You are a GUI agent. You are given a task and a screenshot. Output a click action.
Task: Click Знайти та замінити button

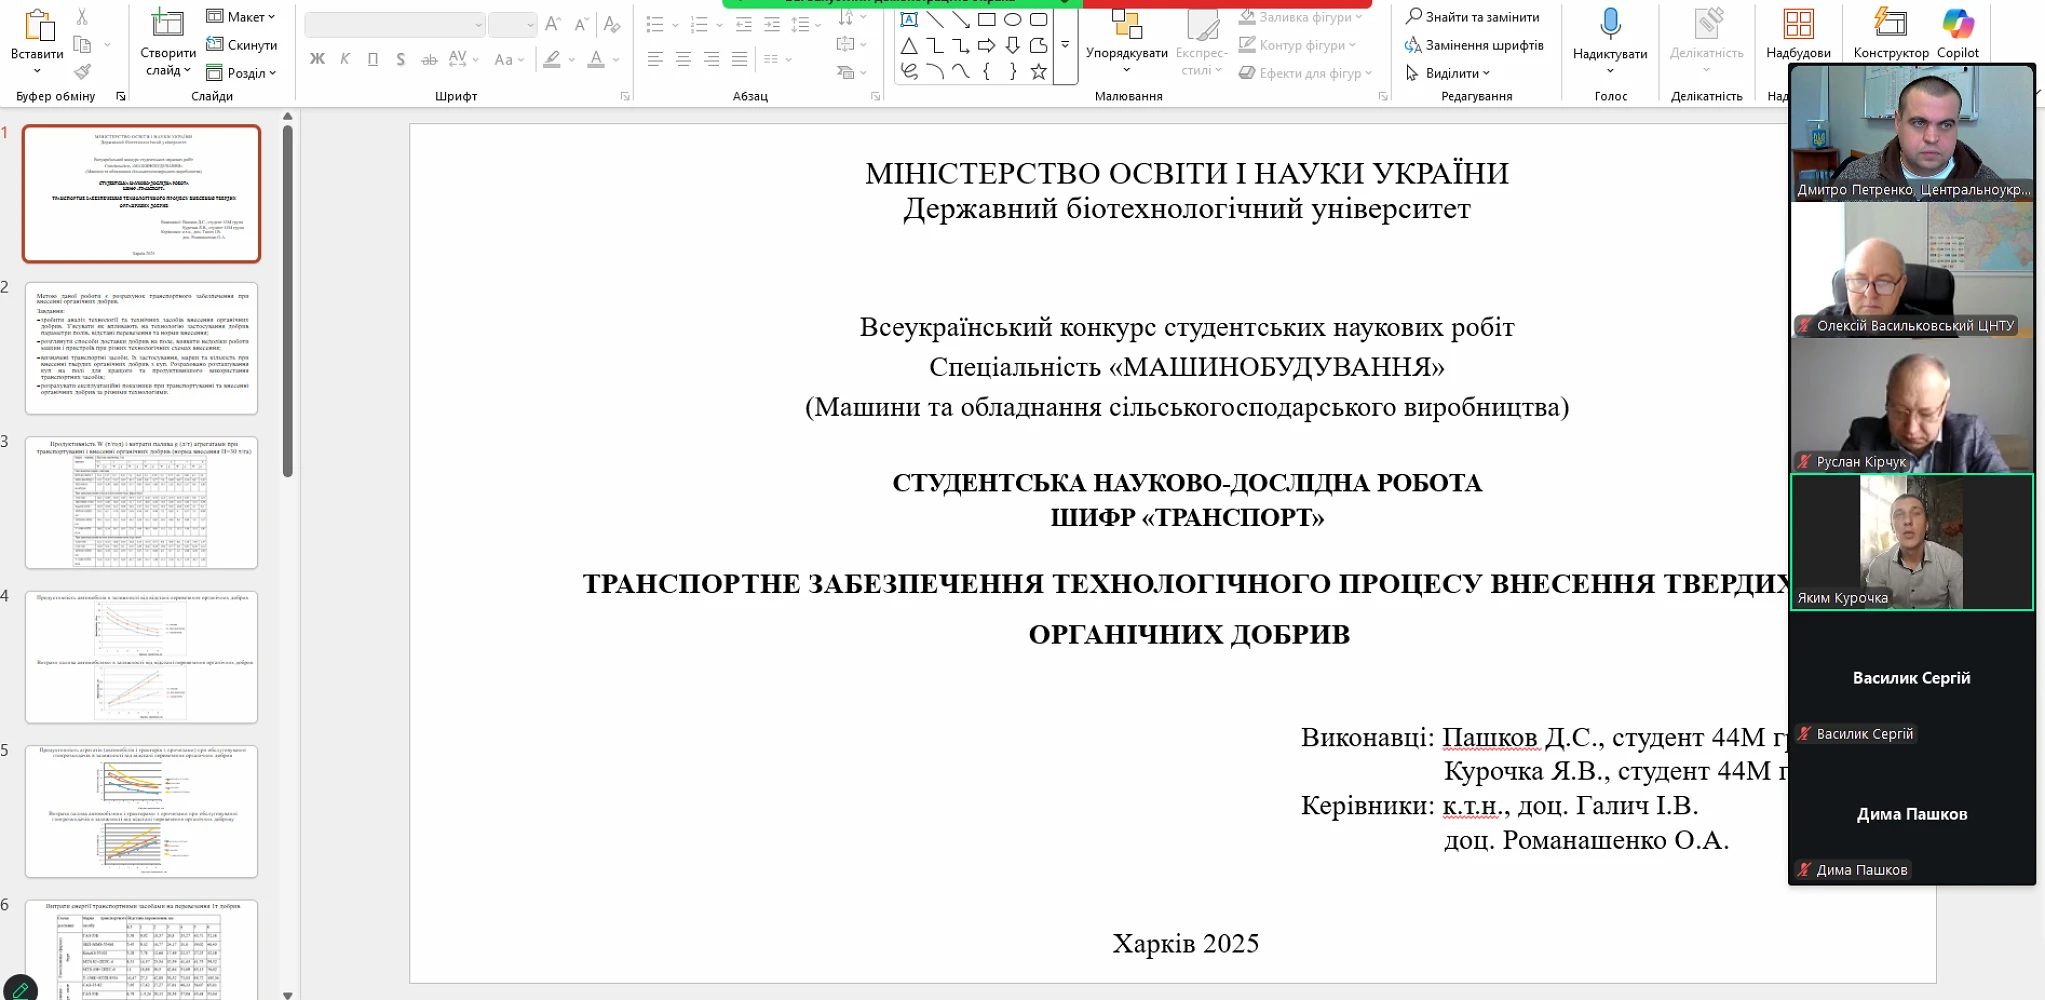click(x=1472, y=17)
